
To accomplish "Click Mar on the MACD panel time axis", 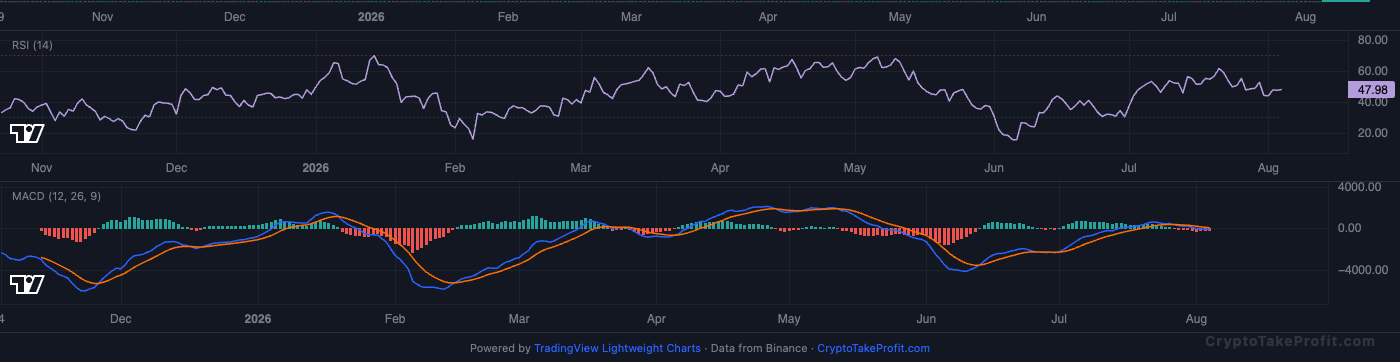I will [x=518, y=319].
